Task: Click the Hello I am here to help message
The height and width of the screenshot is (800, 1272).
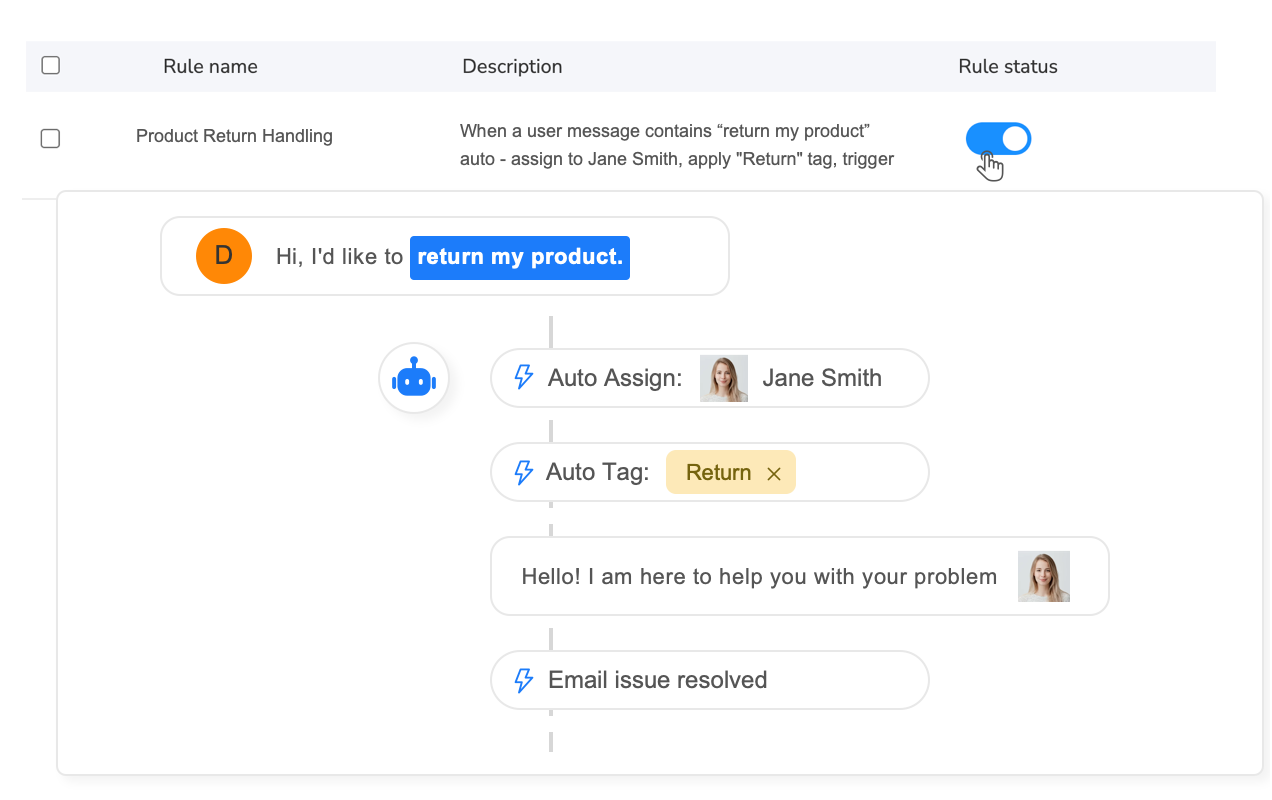Action: pyautogui.click(x=758, y=576)
